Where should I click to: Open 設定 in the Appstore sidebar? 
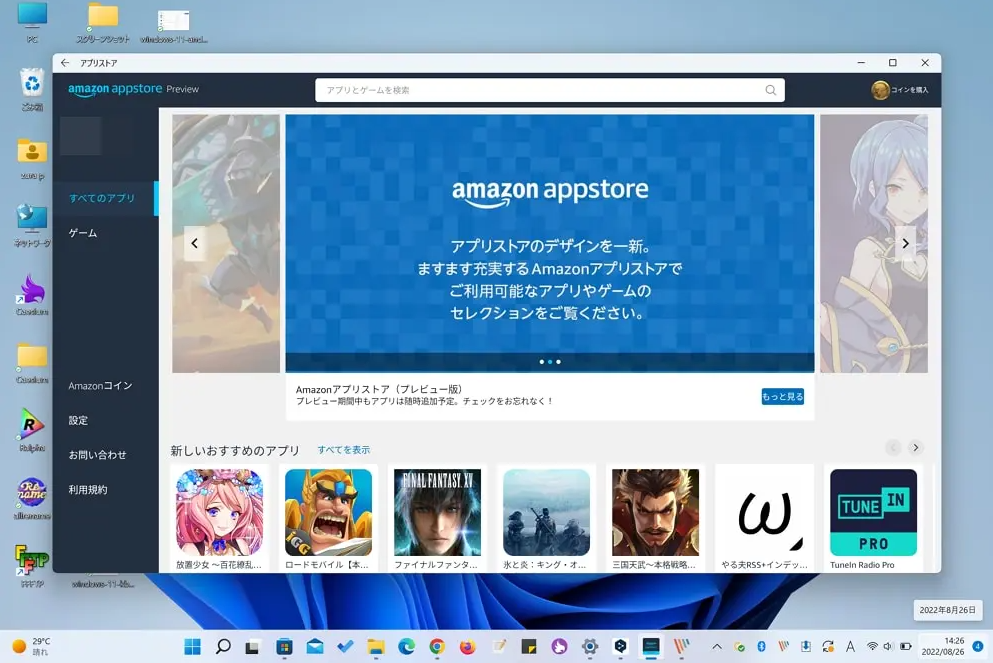click(78, 420)
